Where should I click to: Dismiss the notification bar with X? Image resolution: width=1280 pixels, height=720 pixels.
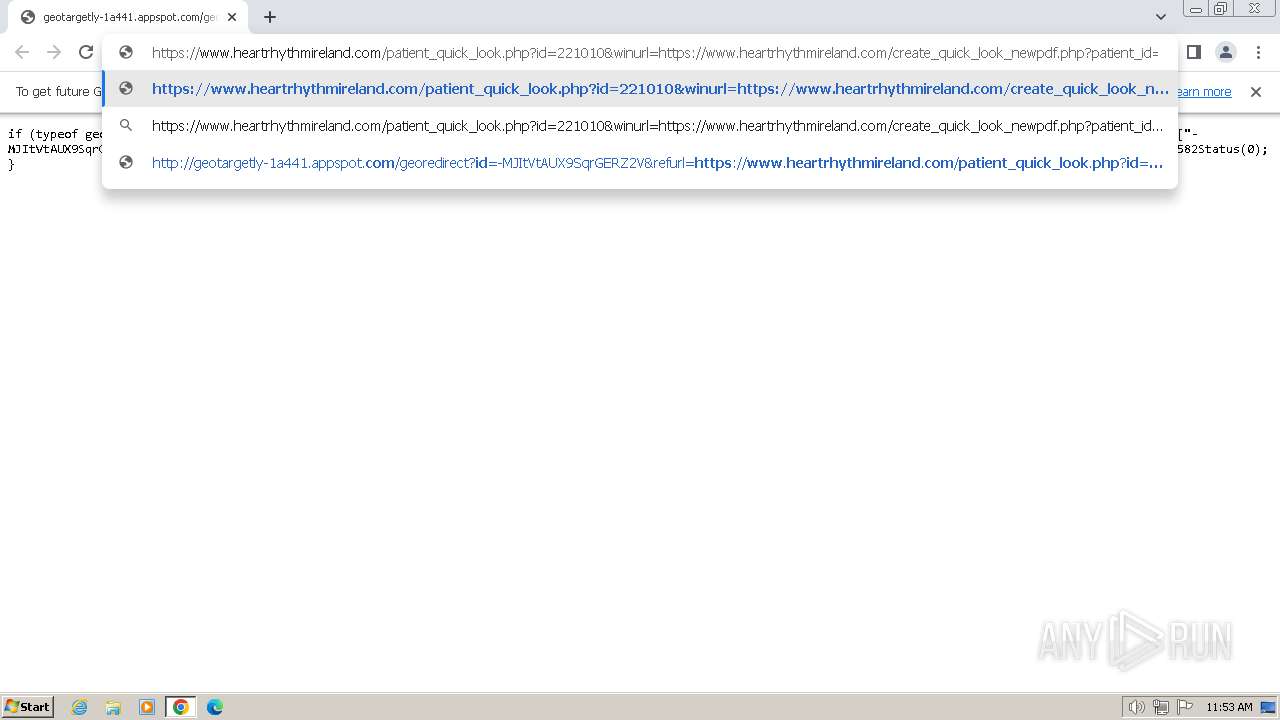coord(1256,92)
